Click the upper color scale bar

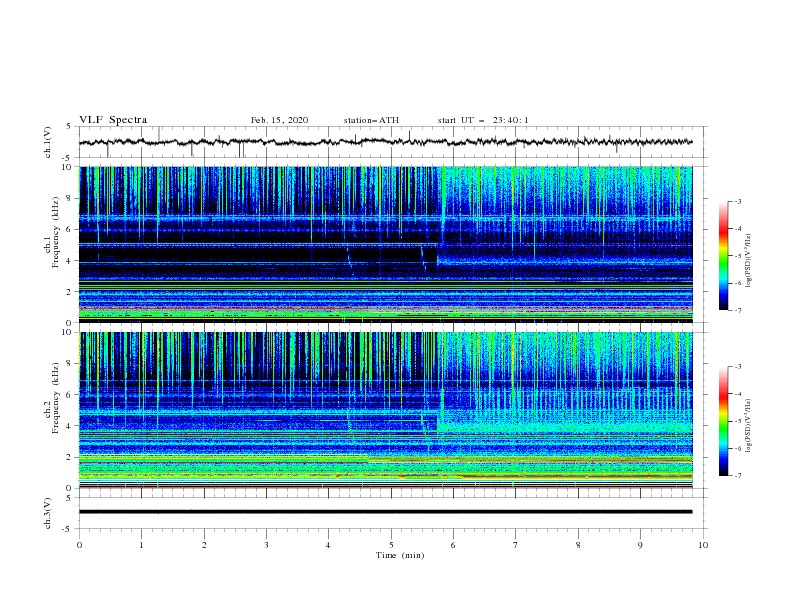pyautogui.click(x=723, y=256)
